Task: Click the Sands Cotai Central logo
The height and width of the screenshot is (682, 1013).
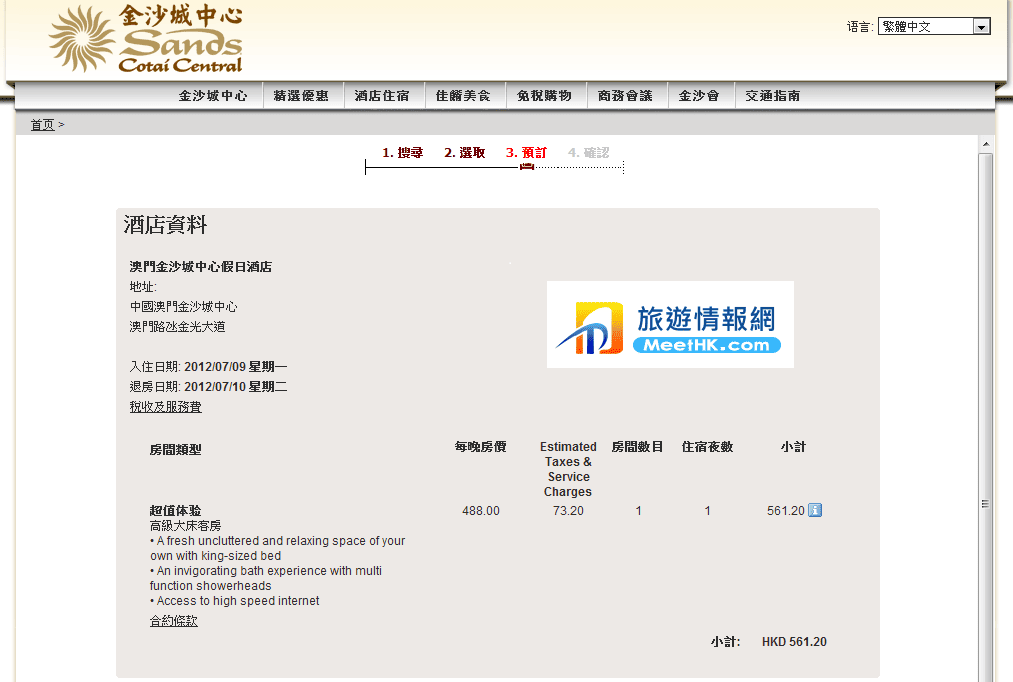Action: 146,40
